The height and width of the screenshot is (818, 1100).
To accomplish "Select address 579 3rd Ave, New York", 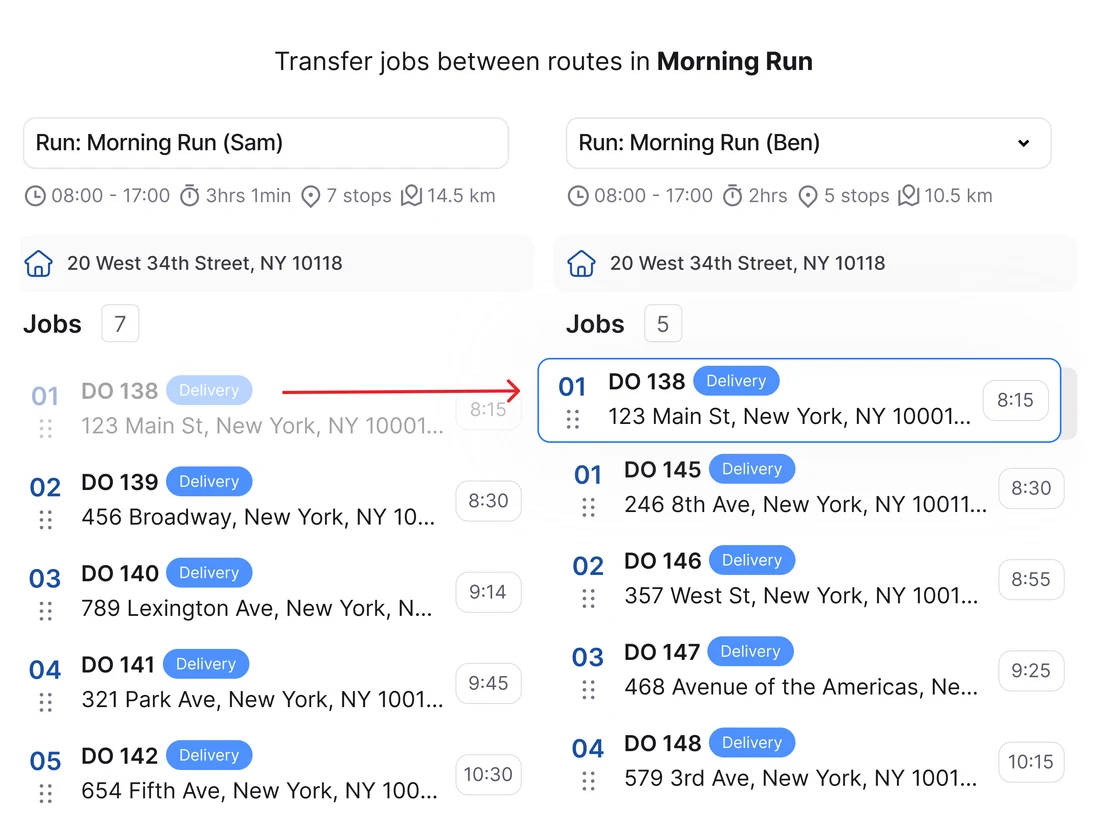I will coord(800,778).
